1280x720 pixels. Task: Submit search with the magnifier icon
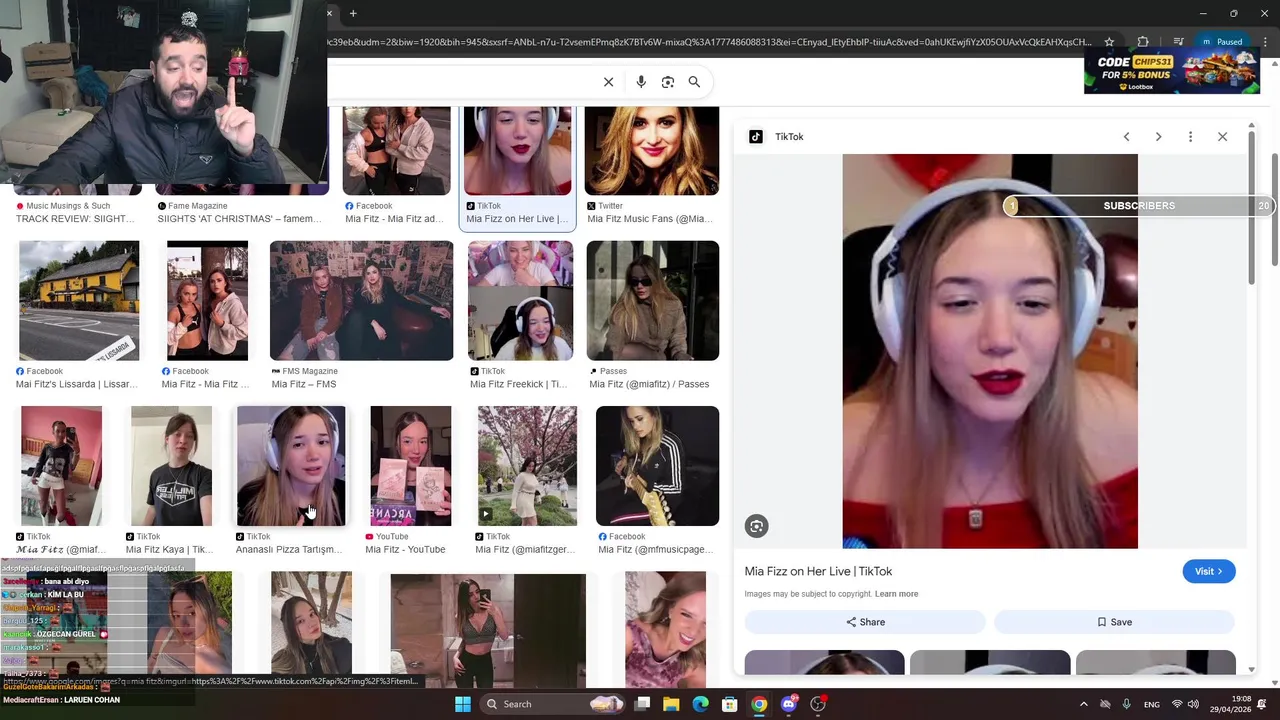click(694, 82)
